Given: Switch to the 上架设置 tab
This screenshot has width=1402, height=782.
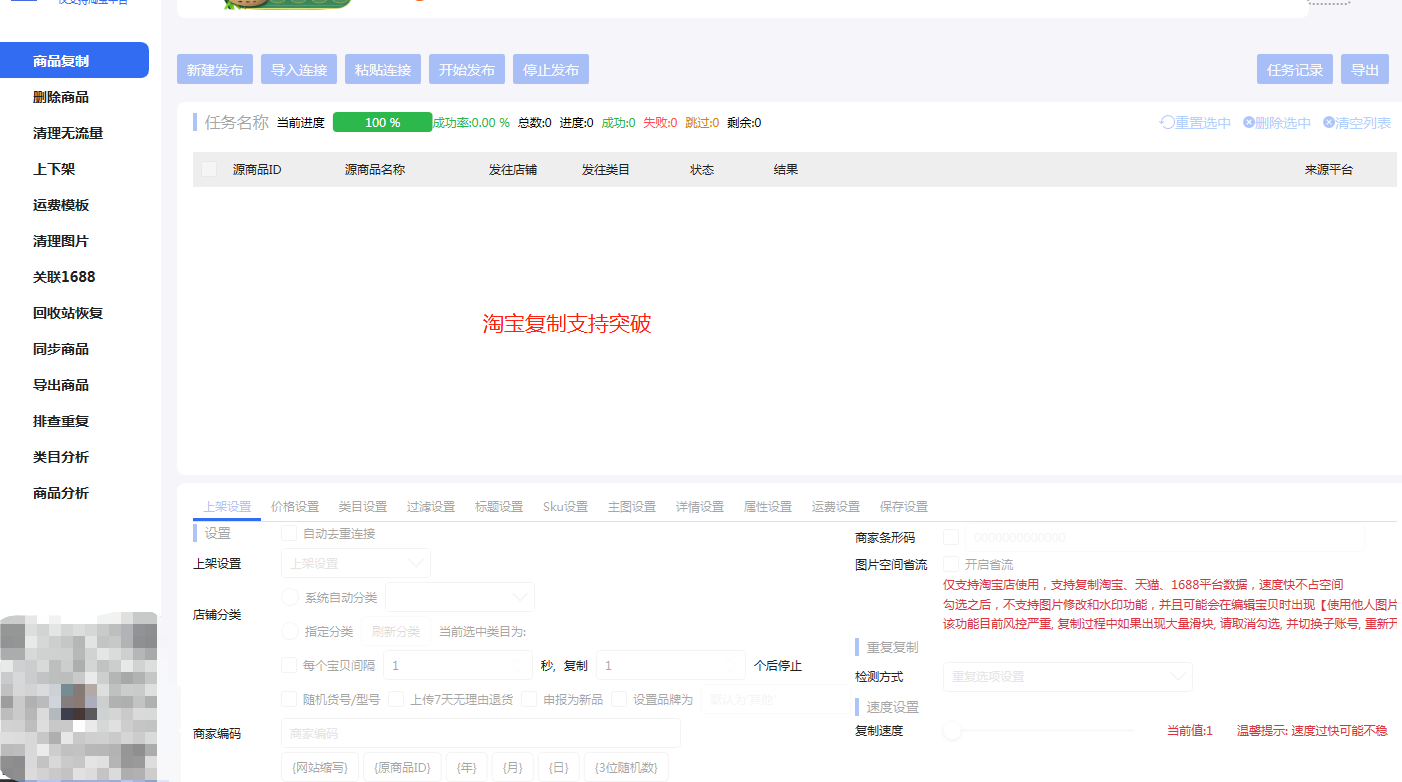Looking at the screenshot, I should click(x=227, y=507).
